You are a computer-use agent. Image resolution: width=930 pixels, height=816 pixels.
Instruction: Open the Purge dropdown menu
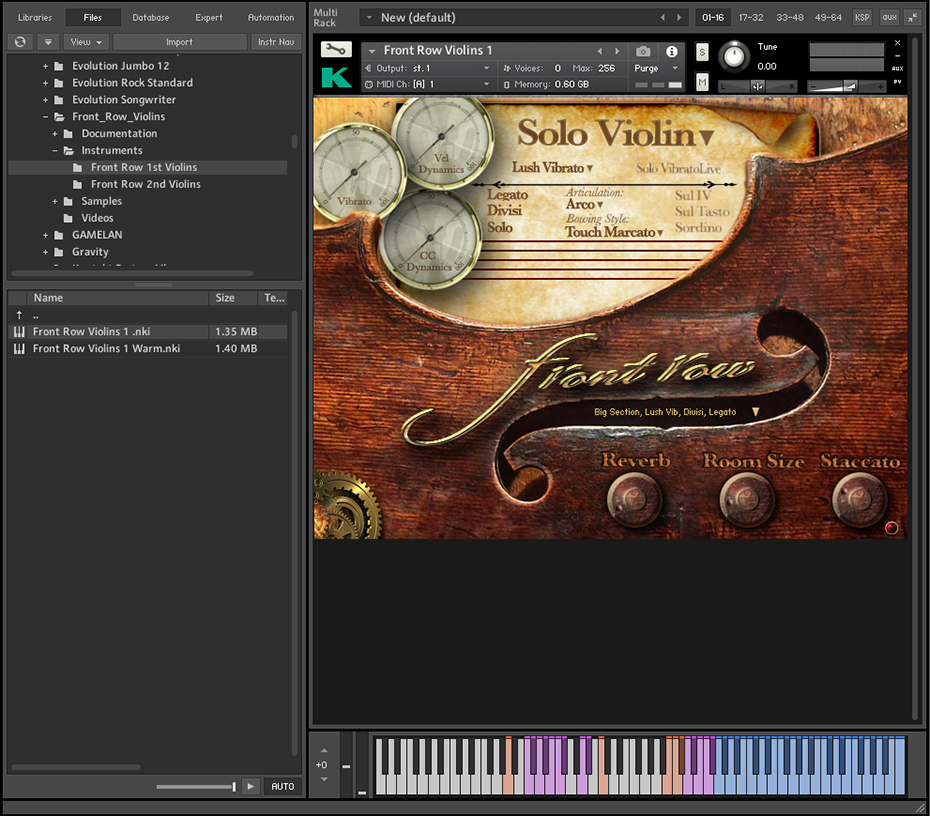pyautogui.click(x=656, y=68)
